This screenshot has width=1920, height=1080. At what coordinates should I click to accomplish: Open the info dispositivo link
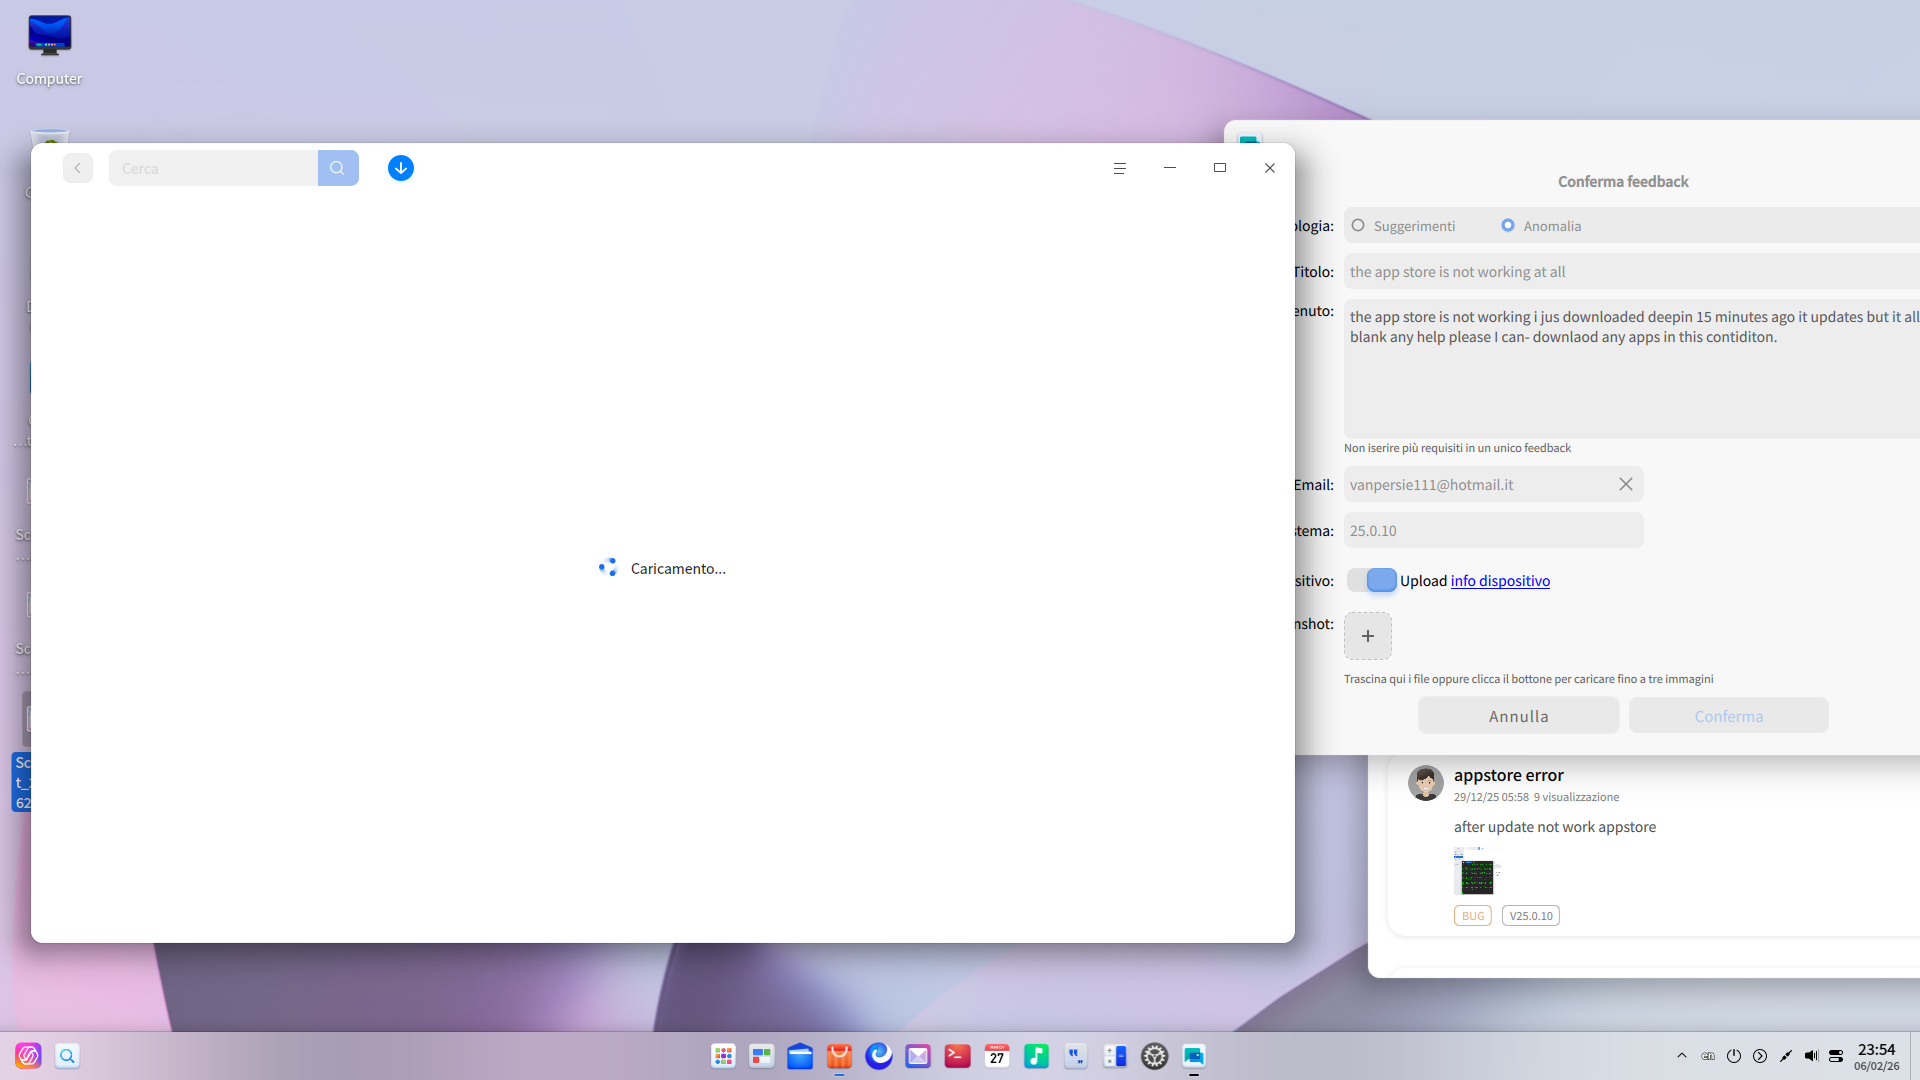[1499, 580]
